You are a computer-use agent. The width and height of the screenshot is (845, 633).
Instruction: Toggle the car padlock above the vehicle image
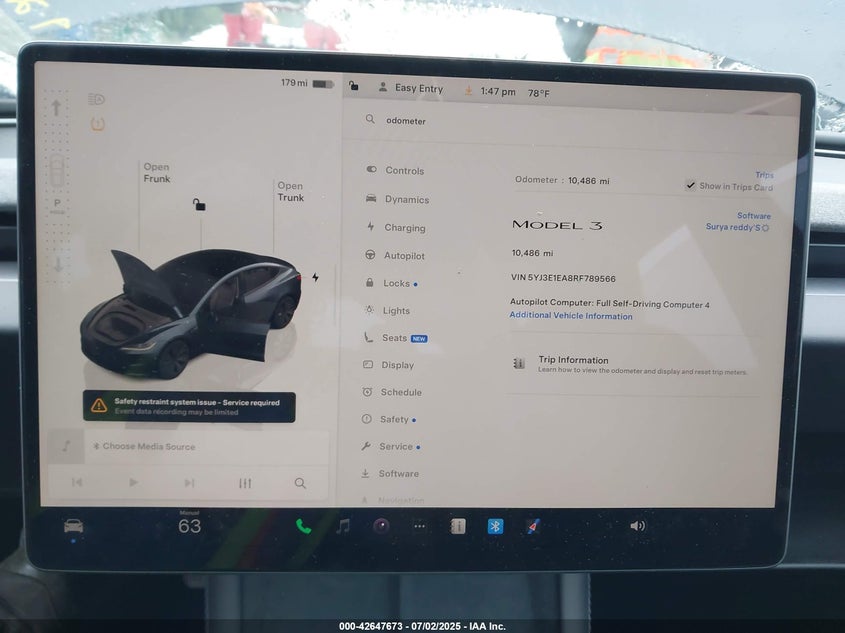(x=199, y=205)
